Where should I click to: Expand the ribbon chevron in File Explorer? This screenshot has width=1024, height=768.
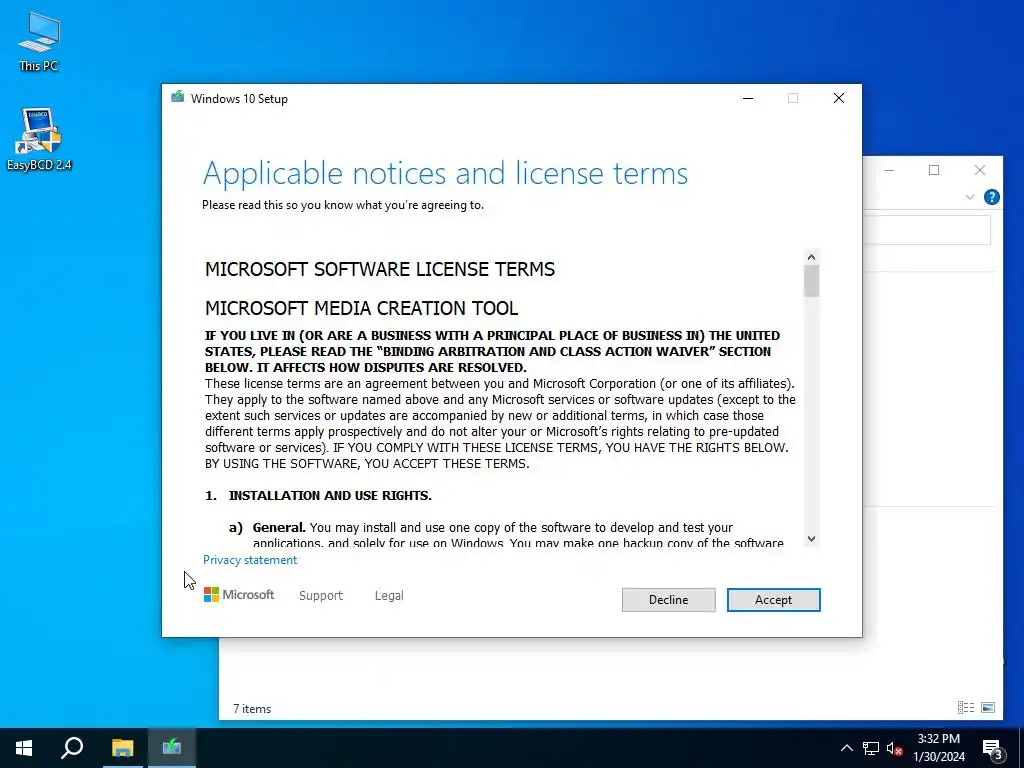[x=970, y=197]
